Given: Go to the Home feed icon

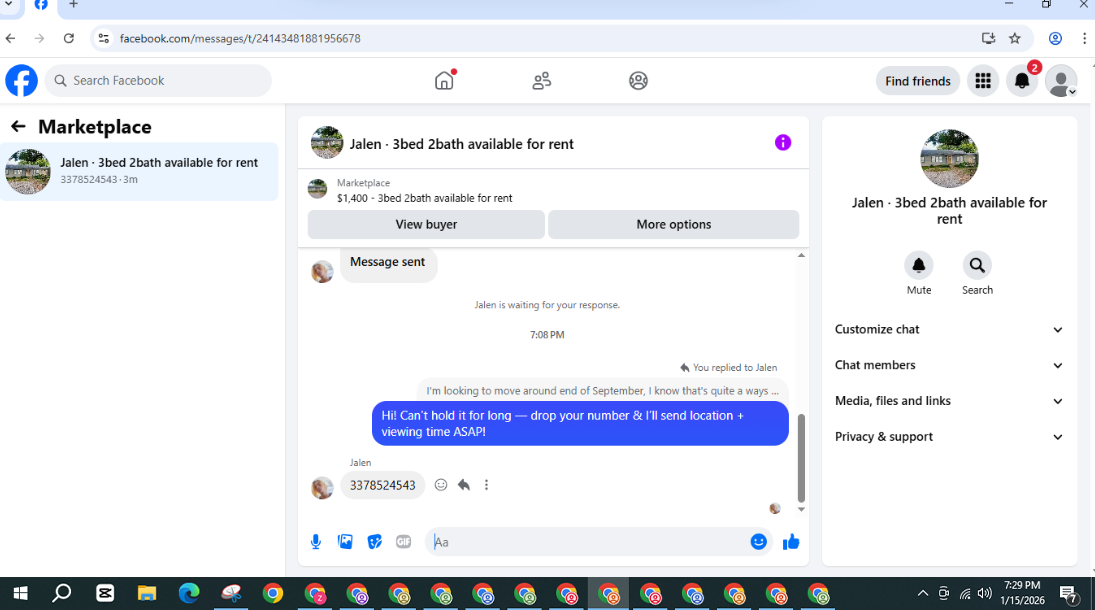Looking at the screenshot, I should [x=444, y=81].
